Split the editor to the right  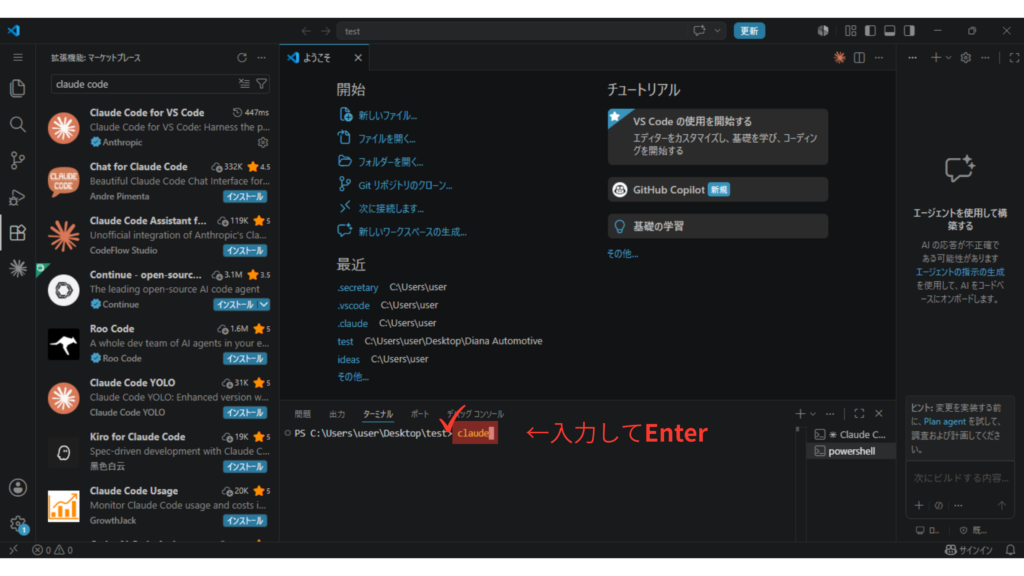(859, 57)
